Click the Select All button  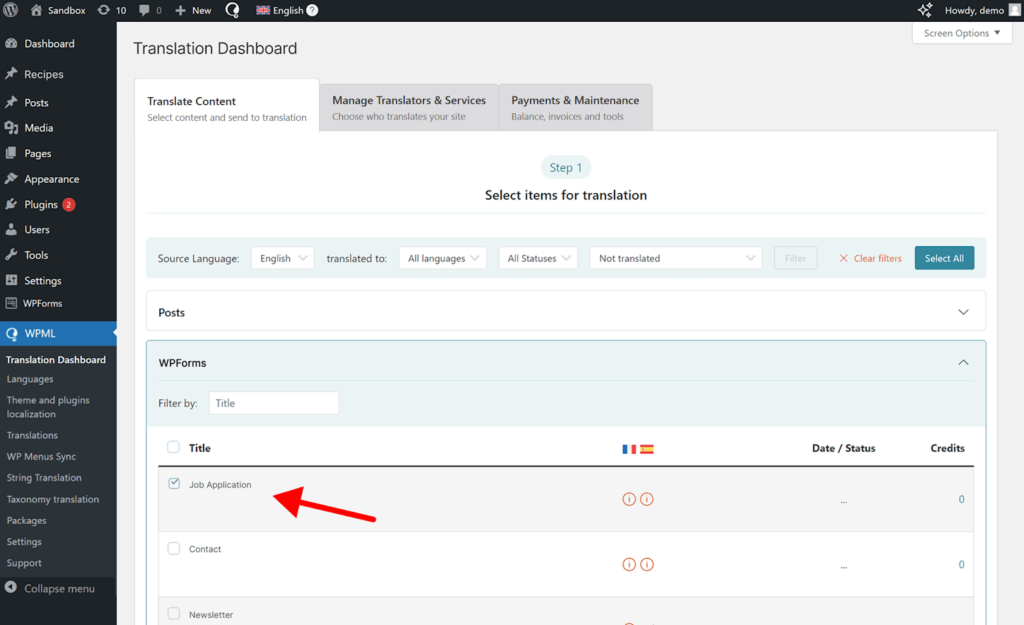(944, 257)
